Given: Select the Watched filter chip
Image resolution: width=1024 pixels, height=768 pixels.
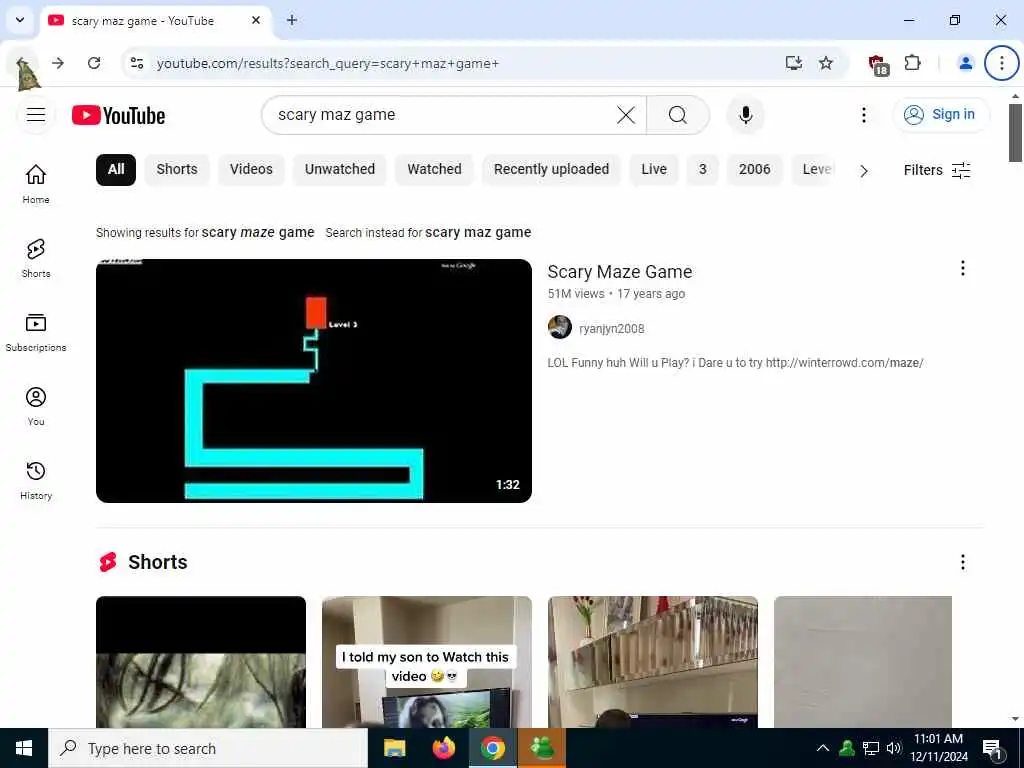Looking at the screenshot, I should point(434,170).
